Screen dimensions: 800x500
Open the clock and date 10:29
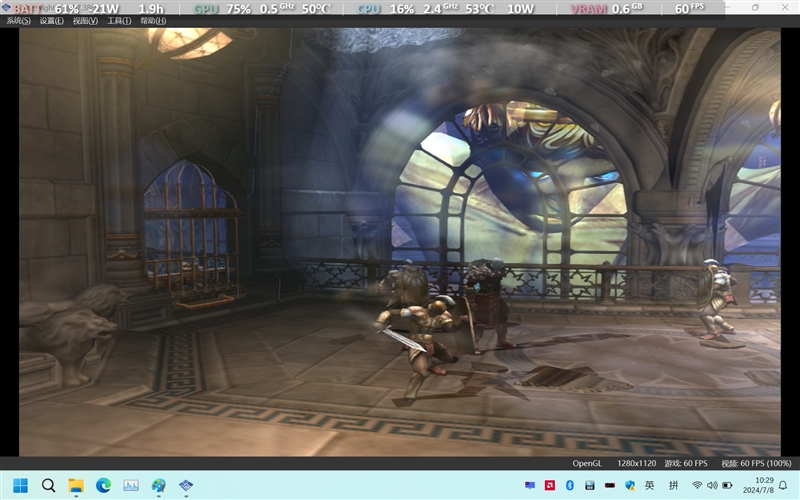(x=757, y=485)
